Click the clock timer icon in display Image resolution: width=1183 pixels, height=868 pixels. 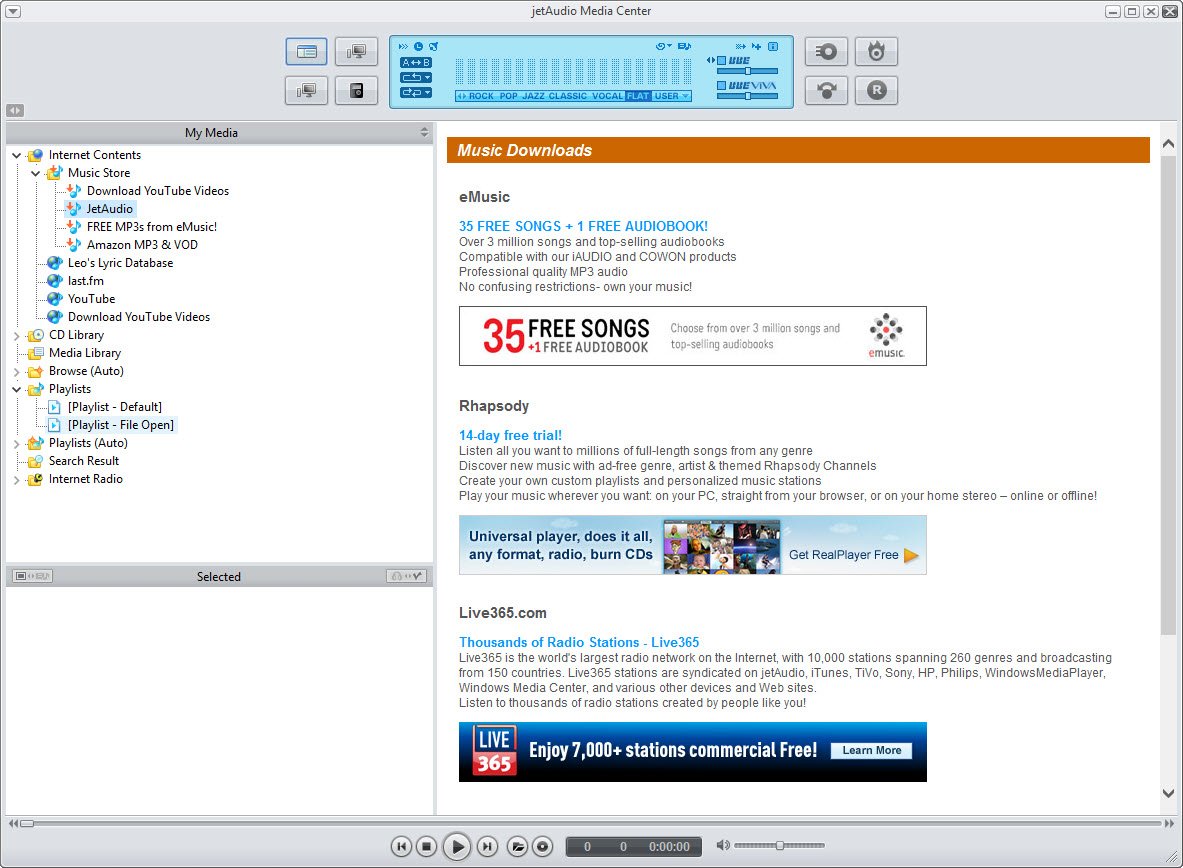click(x=419, y=47)
